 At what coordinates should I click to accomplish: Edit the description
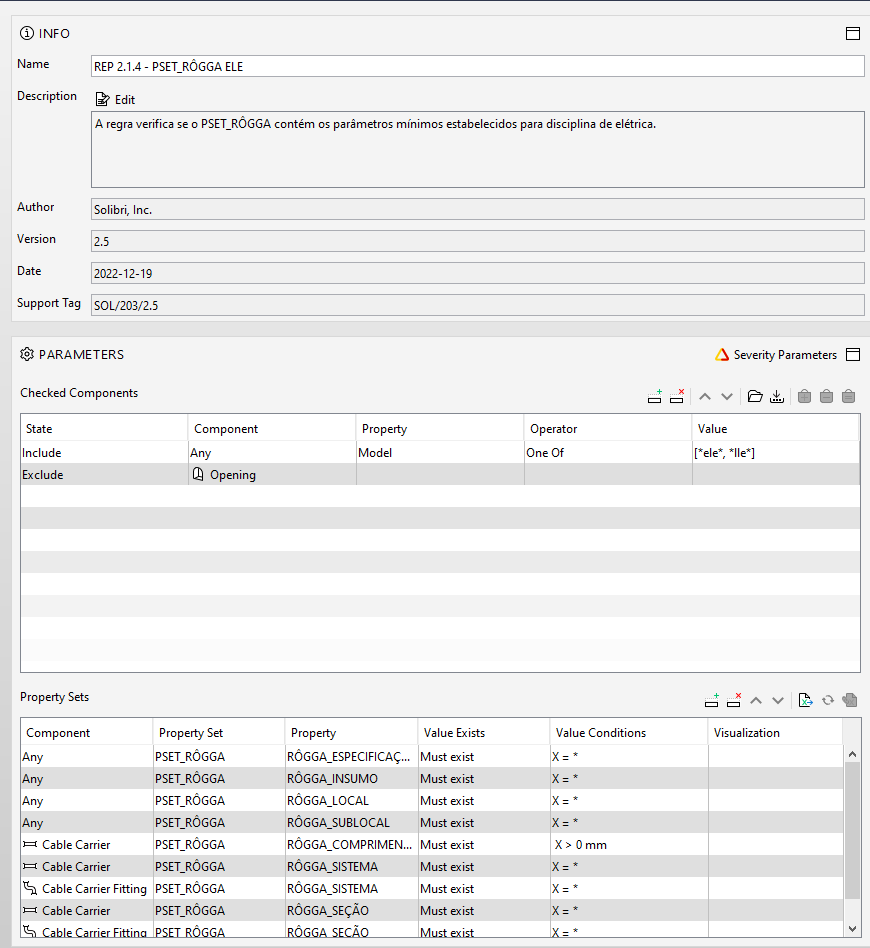pyautogui.click(x=115, y=100)
